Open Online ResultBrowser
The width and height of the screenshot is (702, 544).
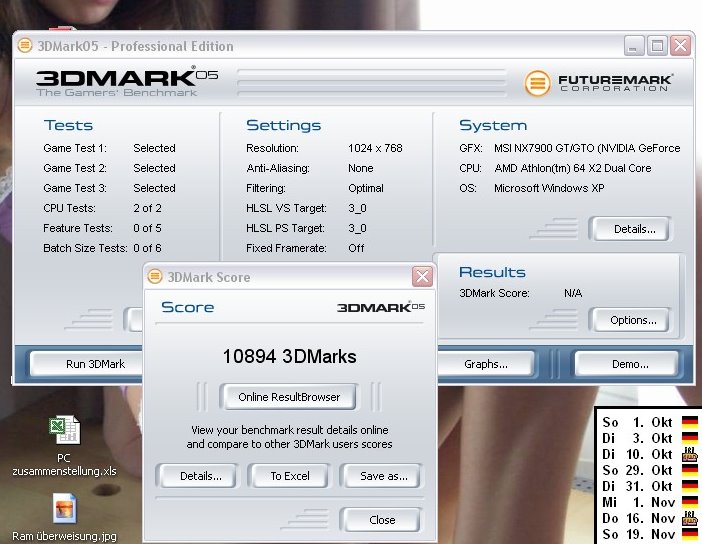coord(289,397)
